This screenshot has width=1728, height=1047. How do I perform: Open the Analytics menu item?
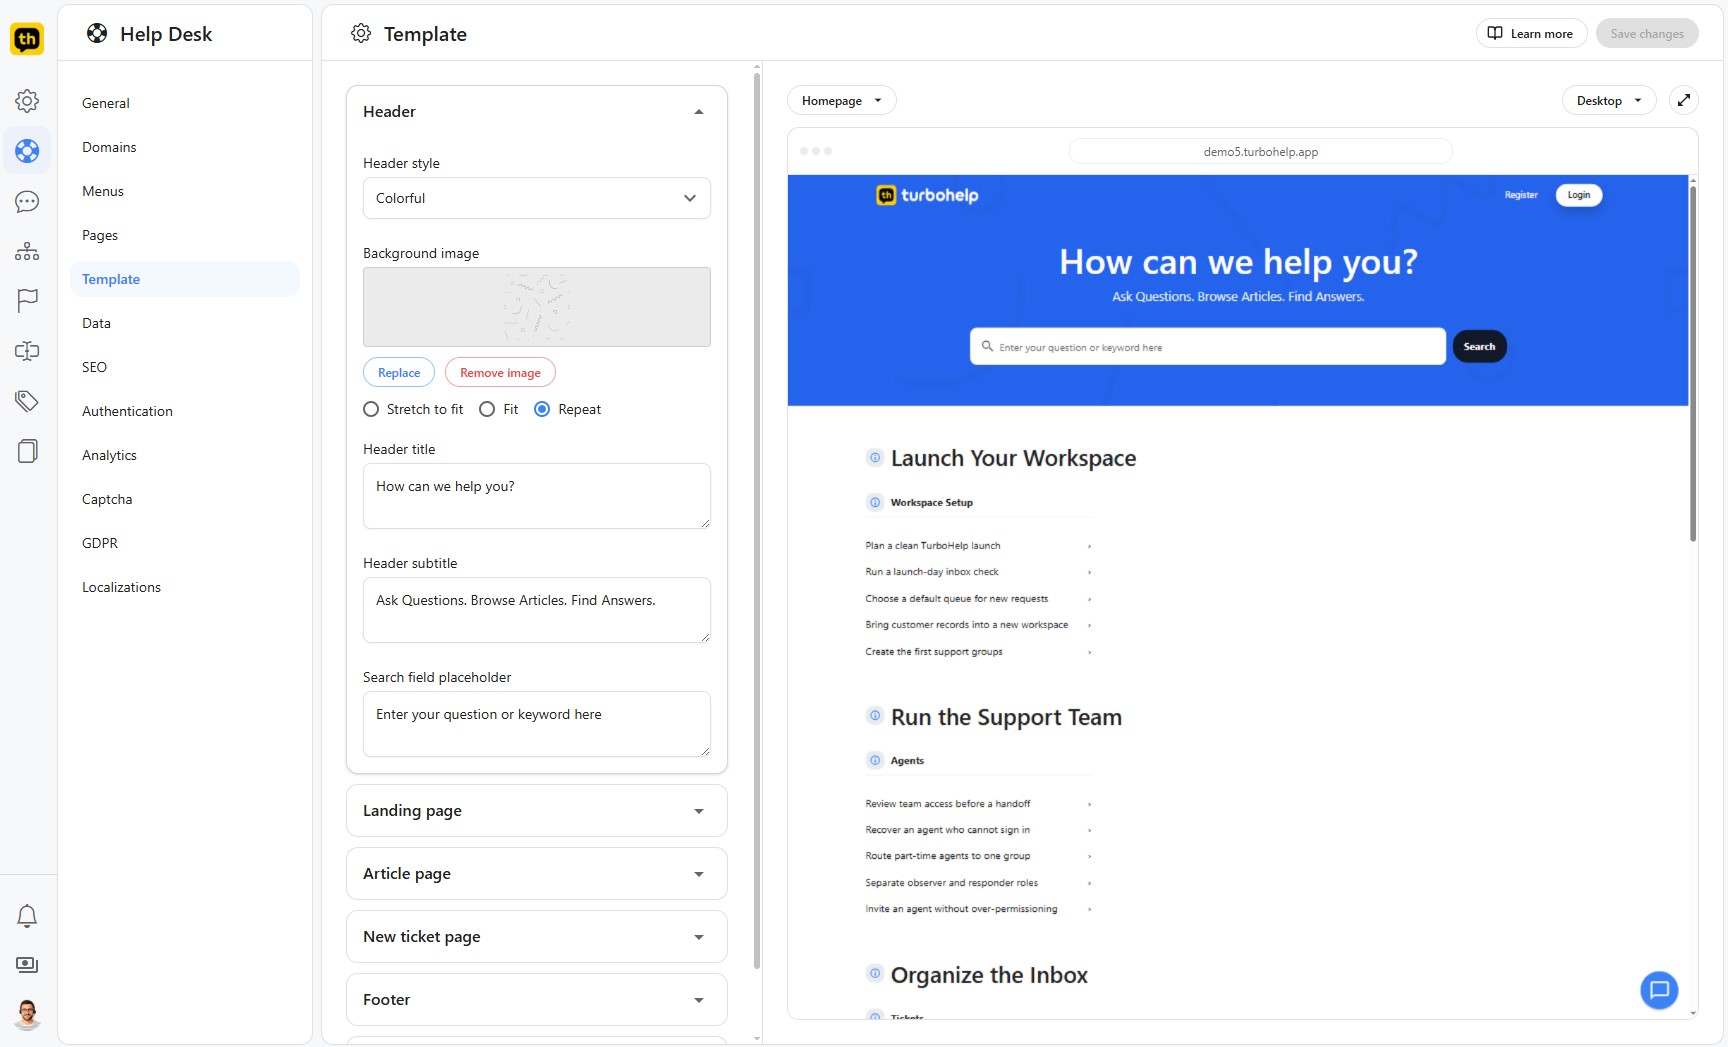click(x=185, y=455)
